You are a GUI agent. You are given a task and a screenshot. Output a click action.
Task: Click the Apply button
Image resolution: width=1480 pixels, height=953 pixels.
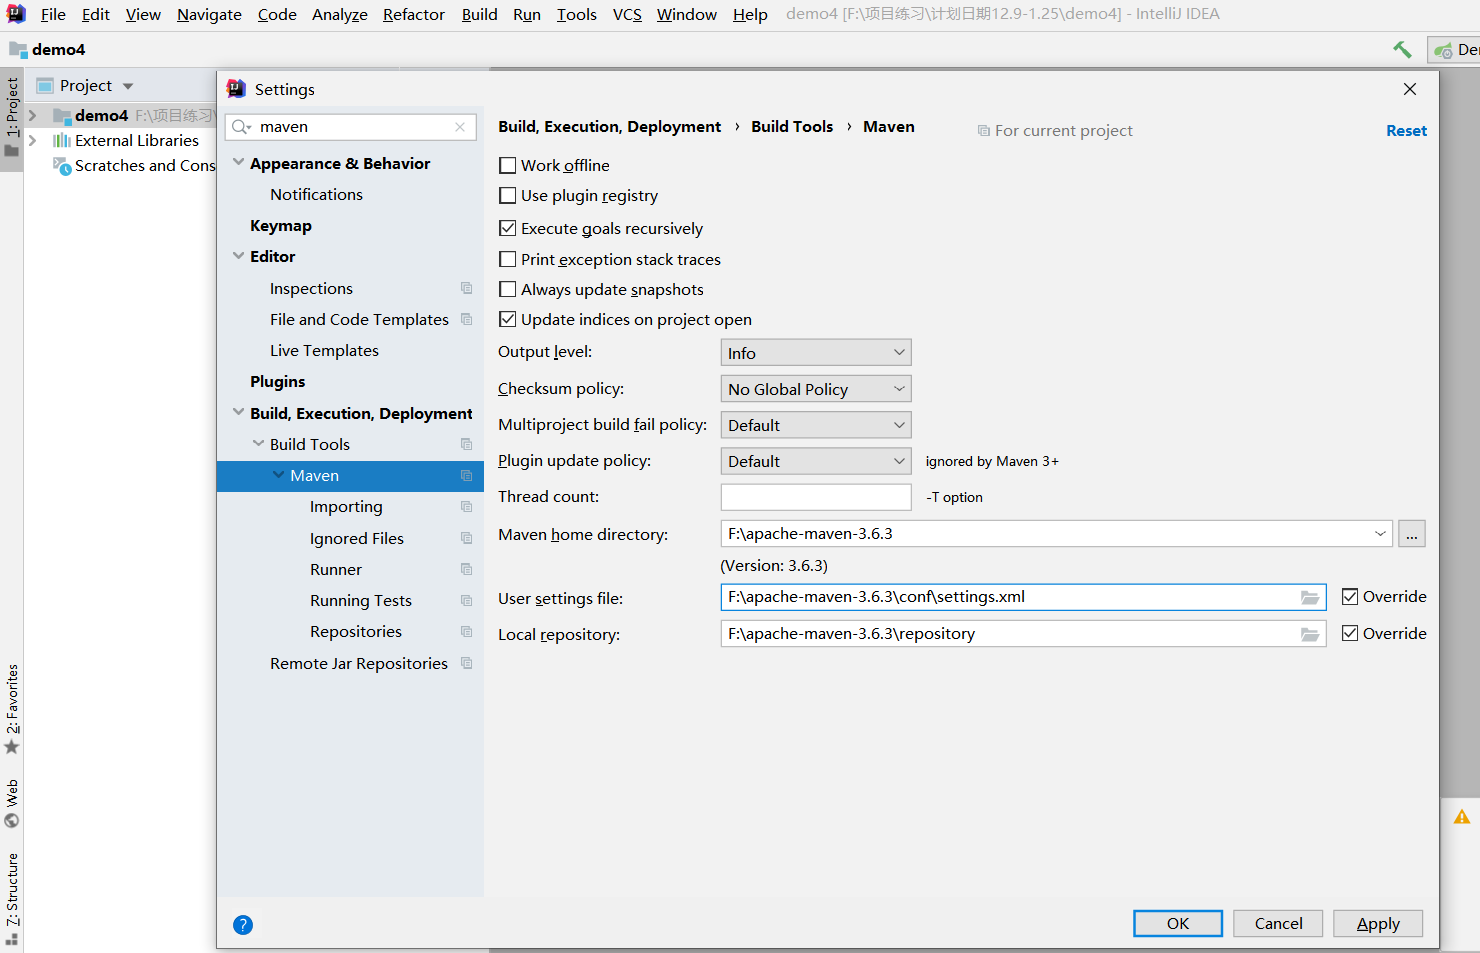(x=1378, y=923)
